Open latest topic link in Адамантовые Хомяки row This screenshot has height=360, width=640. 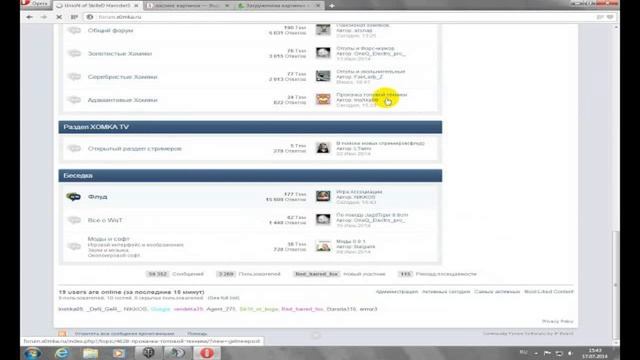(371, 95)
